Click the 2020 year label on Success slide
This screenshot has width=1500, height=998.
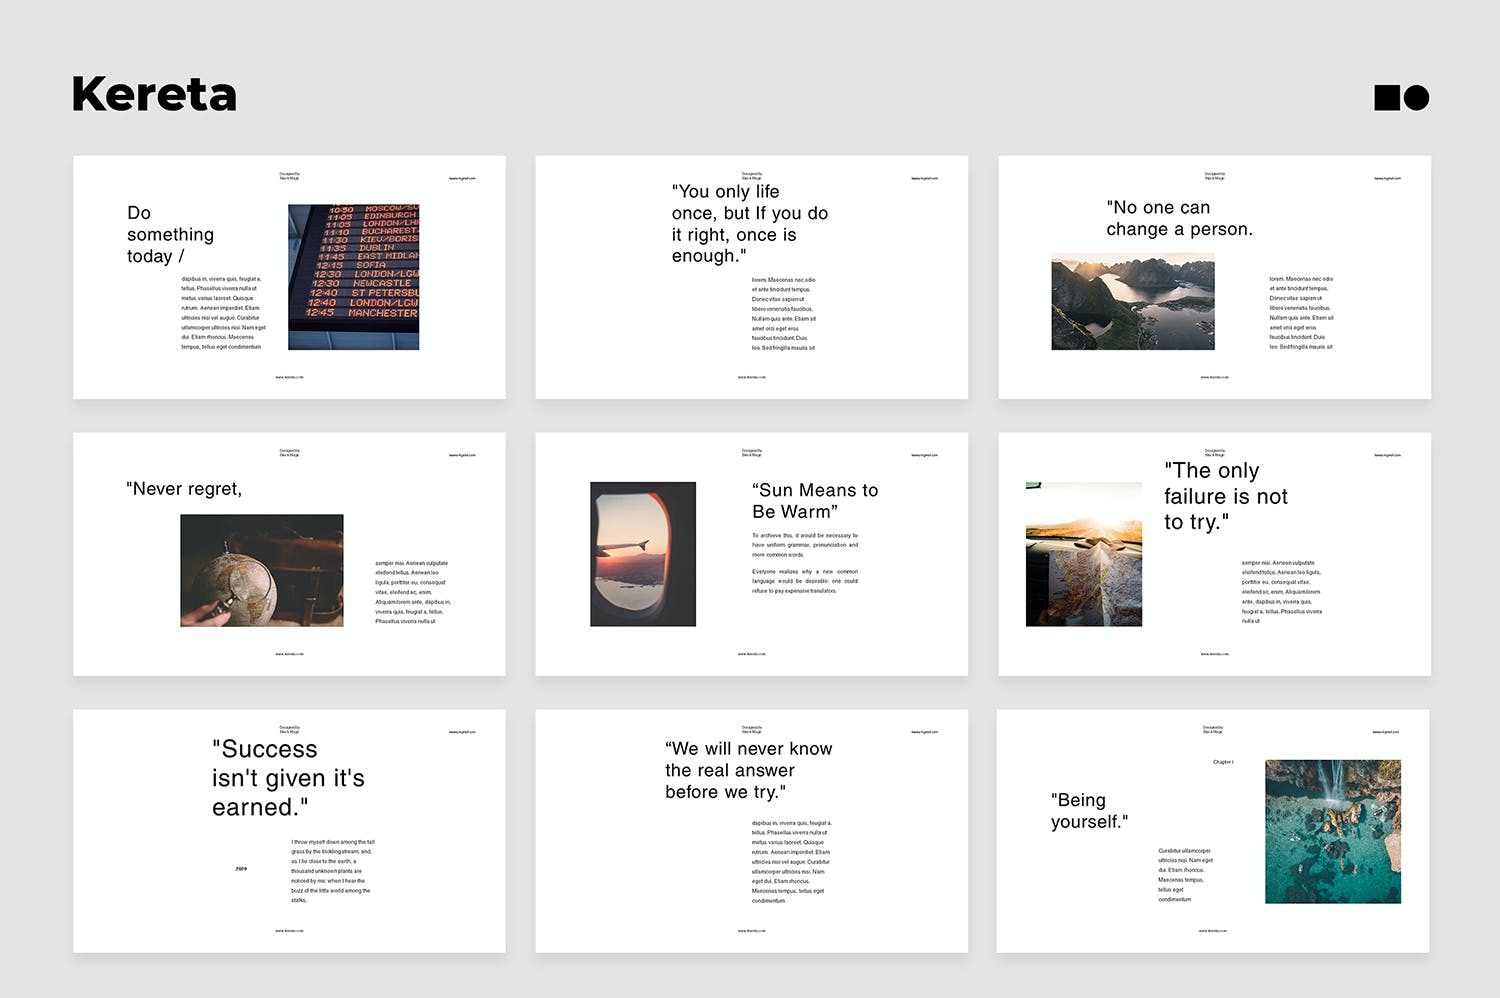tap(241, 869)
